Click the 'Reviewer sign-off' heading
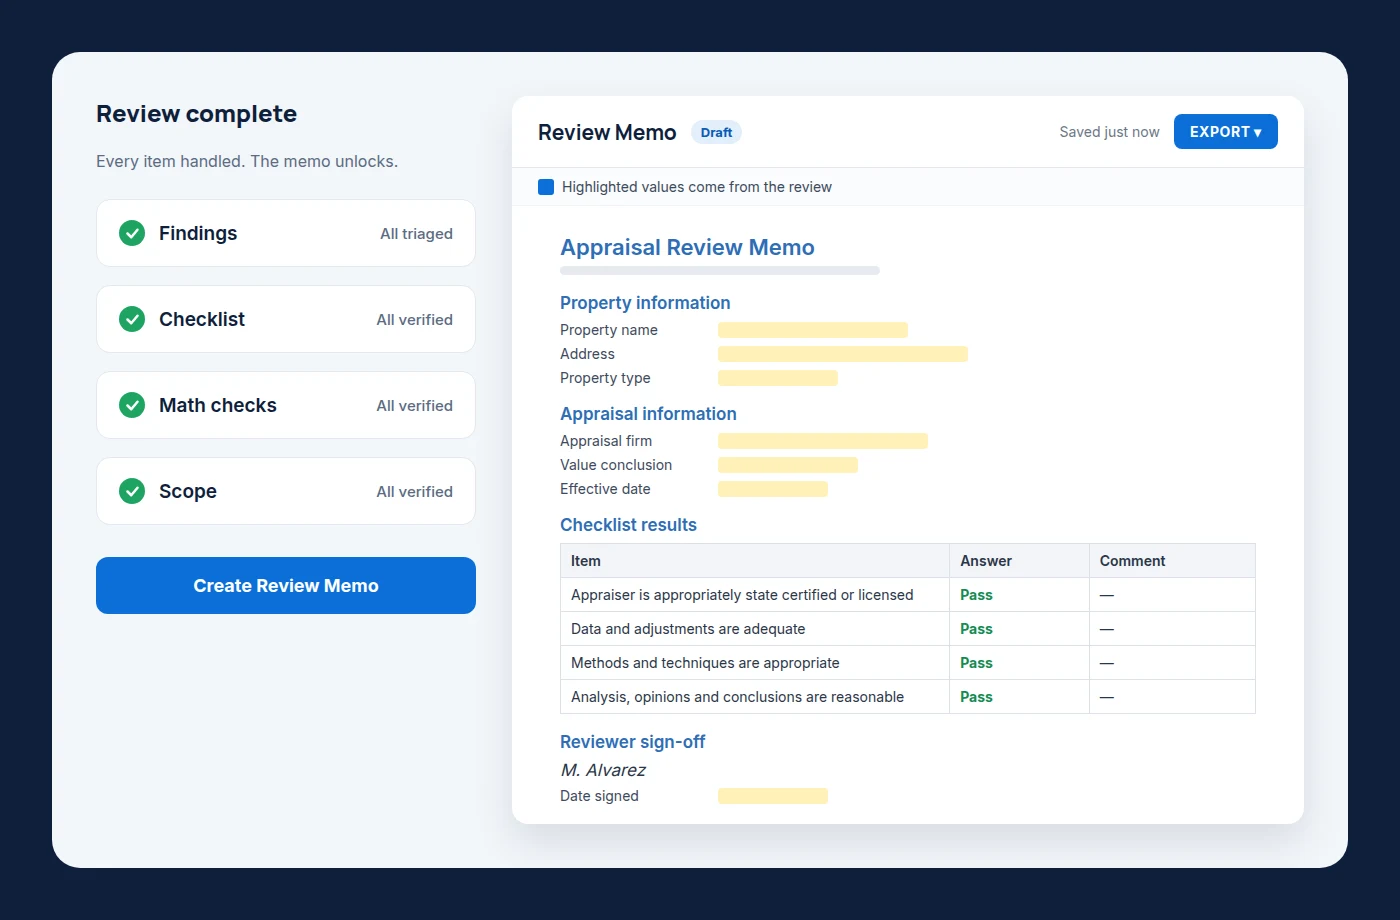This screenshot has width=1400, height=920. point(632,742)
